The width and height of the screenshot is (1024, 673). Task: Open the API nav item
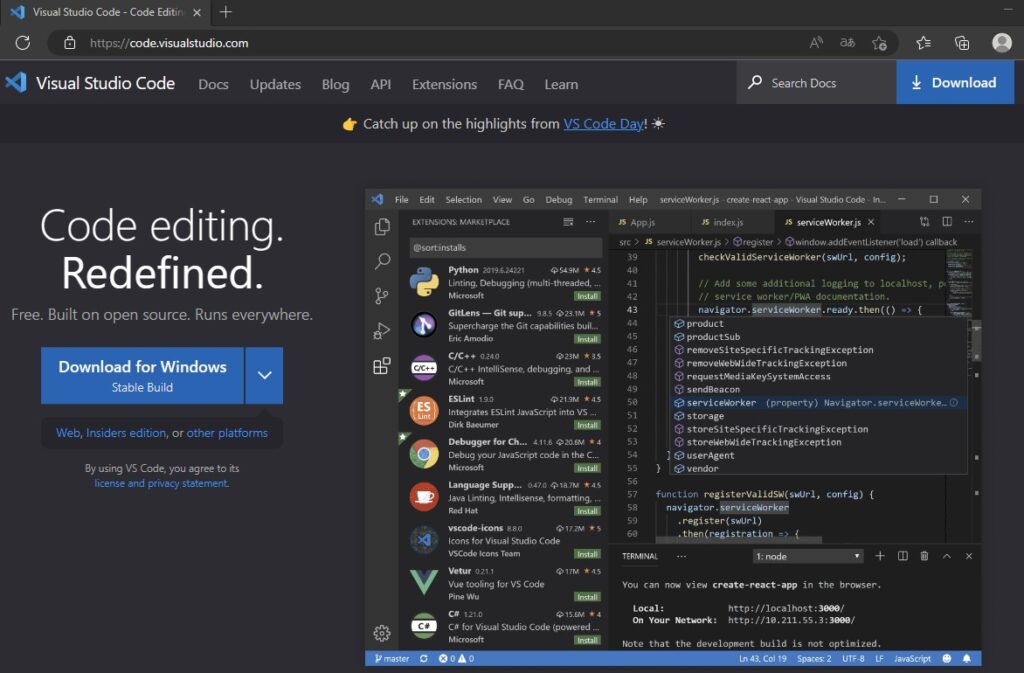coord(381,84)
